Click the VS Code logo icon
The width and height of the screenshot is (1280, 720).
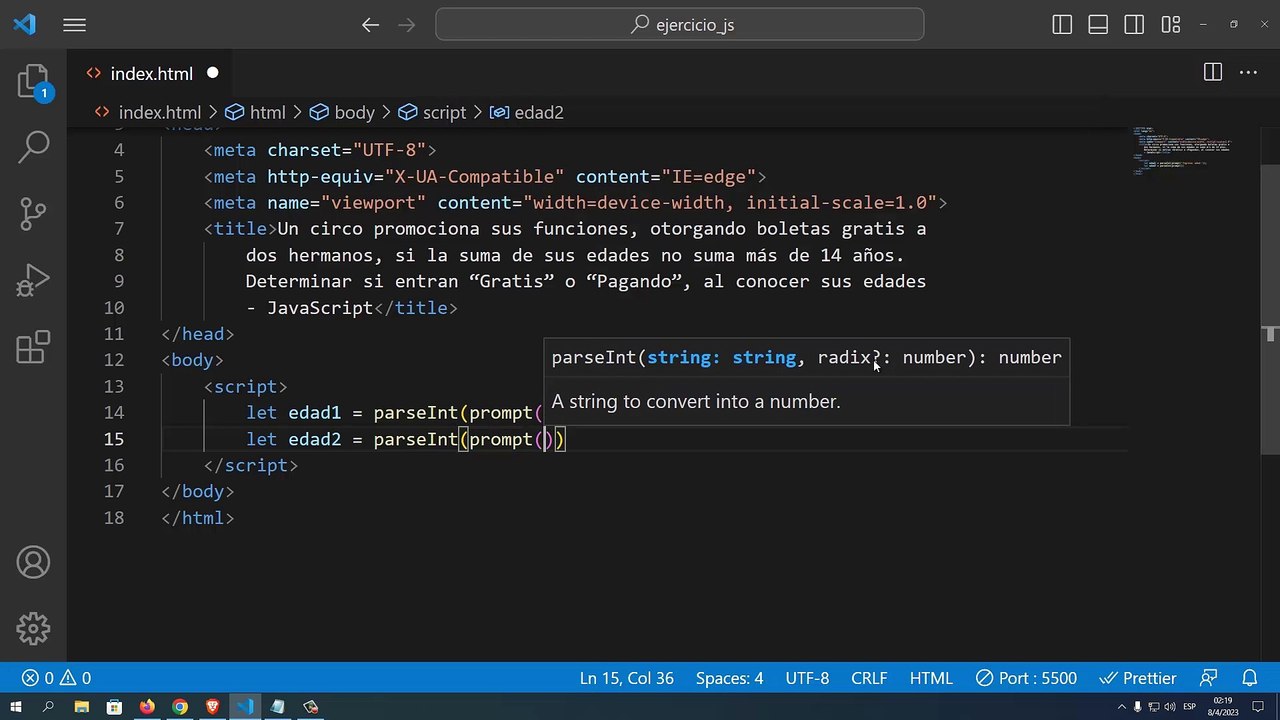tap(24, 25)
